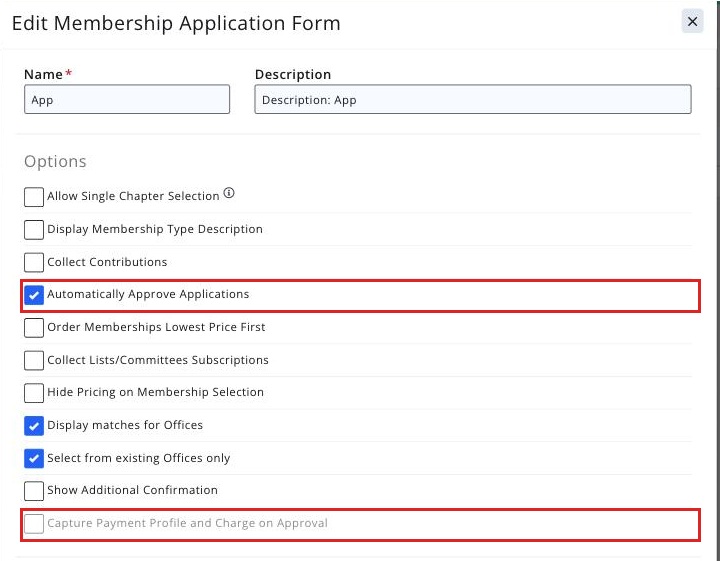
Task: Click the Name field label
Action: [x=44, y=74]
